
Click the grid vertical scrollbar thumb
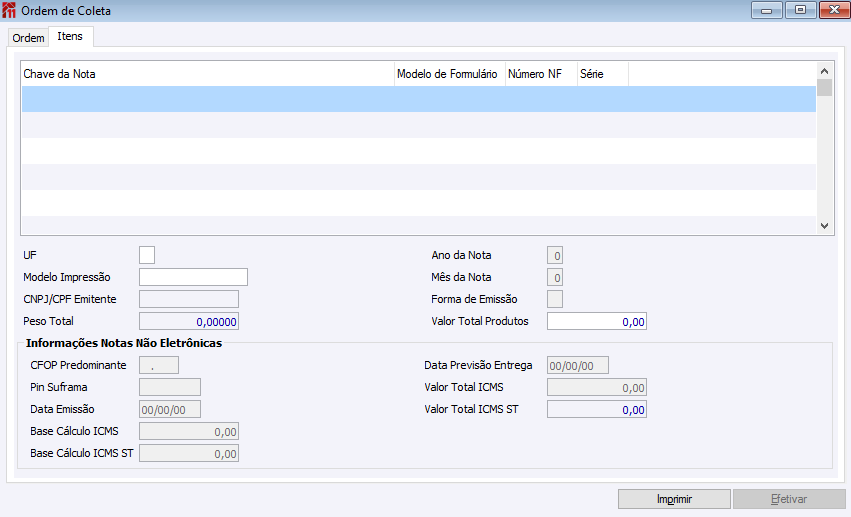point(824,87)
